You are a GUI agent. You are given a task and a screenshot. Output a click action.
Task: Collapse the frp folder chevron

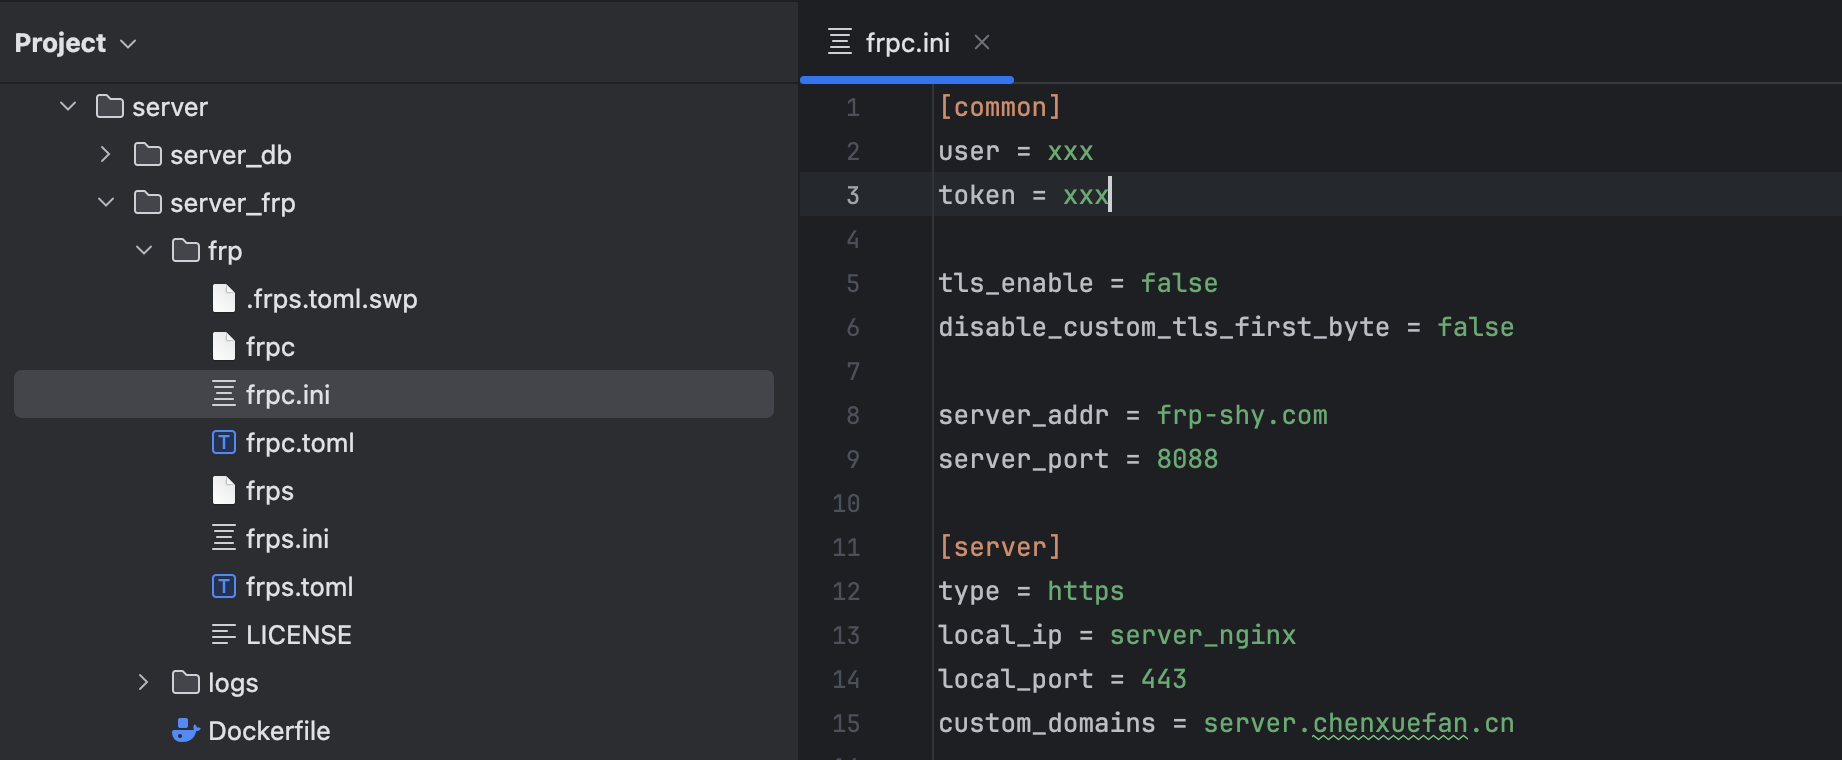[x=144, y=251]
